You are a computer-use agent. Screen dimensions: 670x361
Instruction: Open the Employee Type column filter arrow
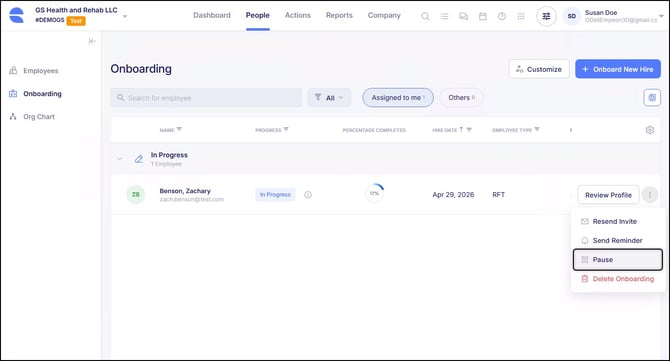point(537,129)
